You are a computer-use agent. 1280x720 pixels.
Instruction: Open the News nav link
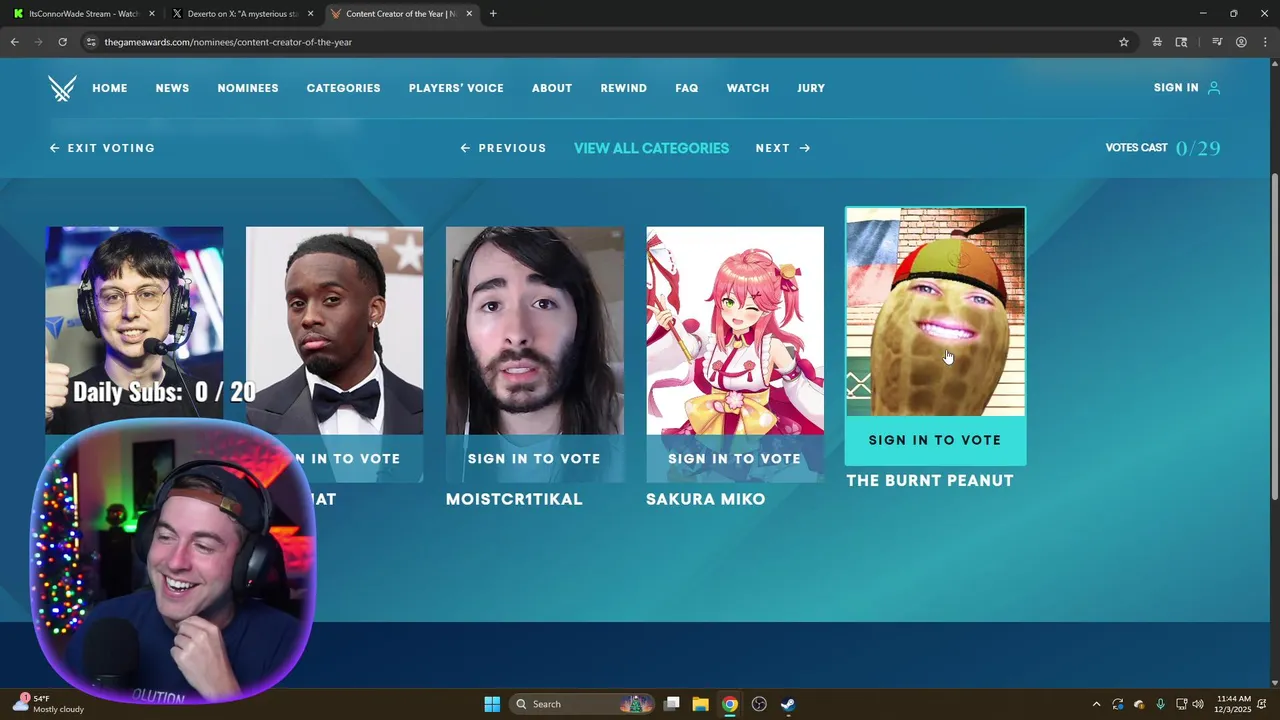pos(172,88)
